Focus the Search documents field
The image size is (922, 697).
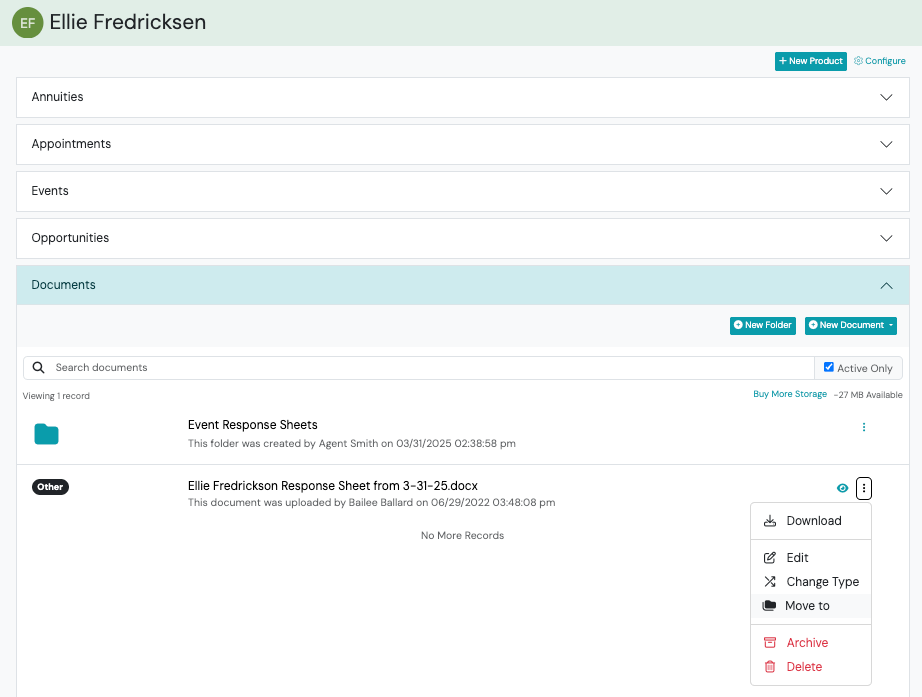(x=432, y=368)
